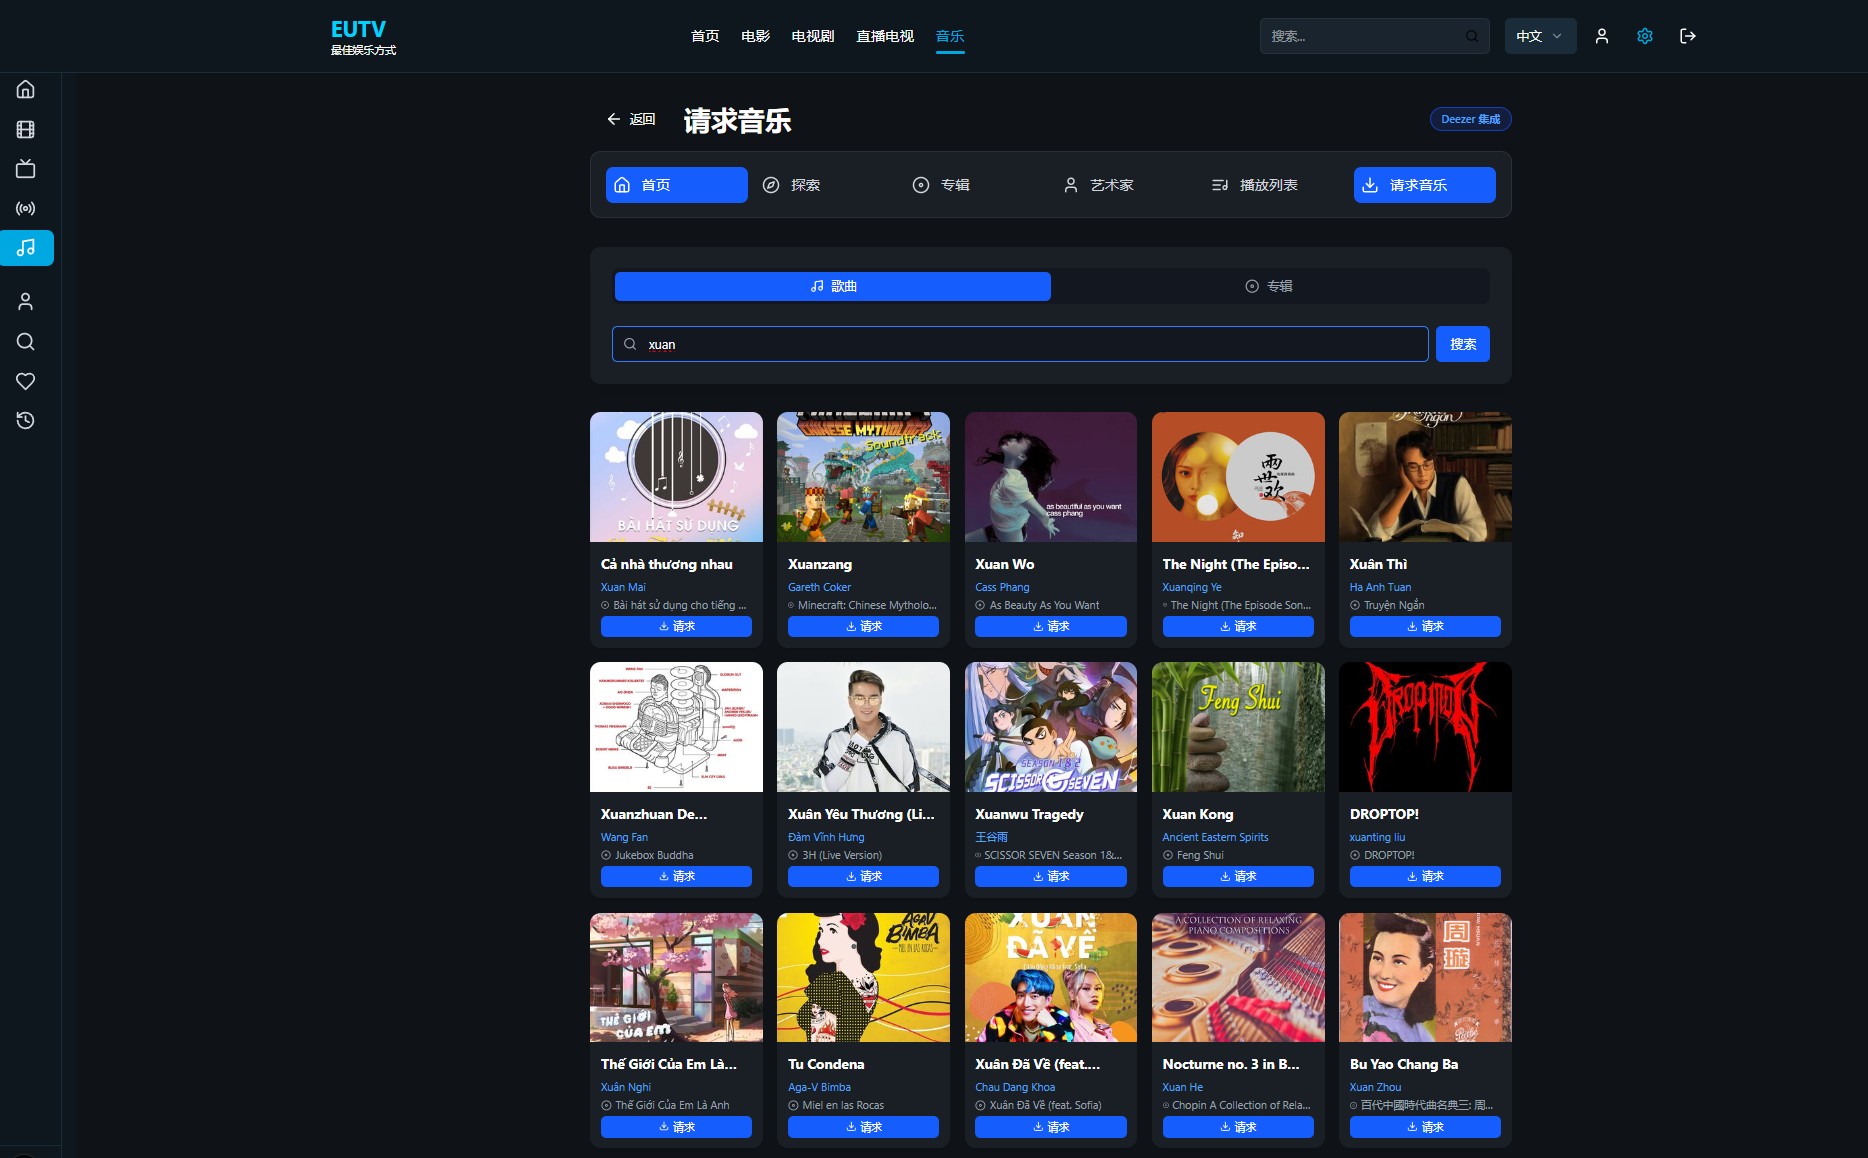Viewport: 1868px width, 1158px height.
Task: Request the song Xuân Thì
Action: (x=1425, y=626)
